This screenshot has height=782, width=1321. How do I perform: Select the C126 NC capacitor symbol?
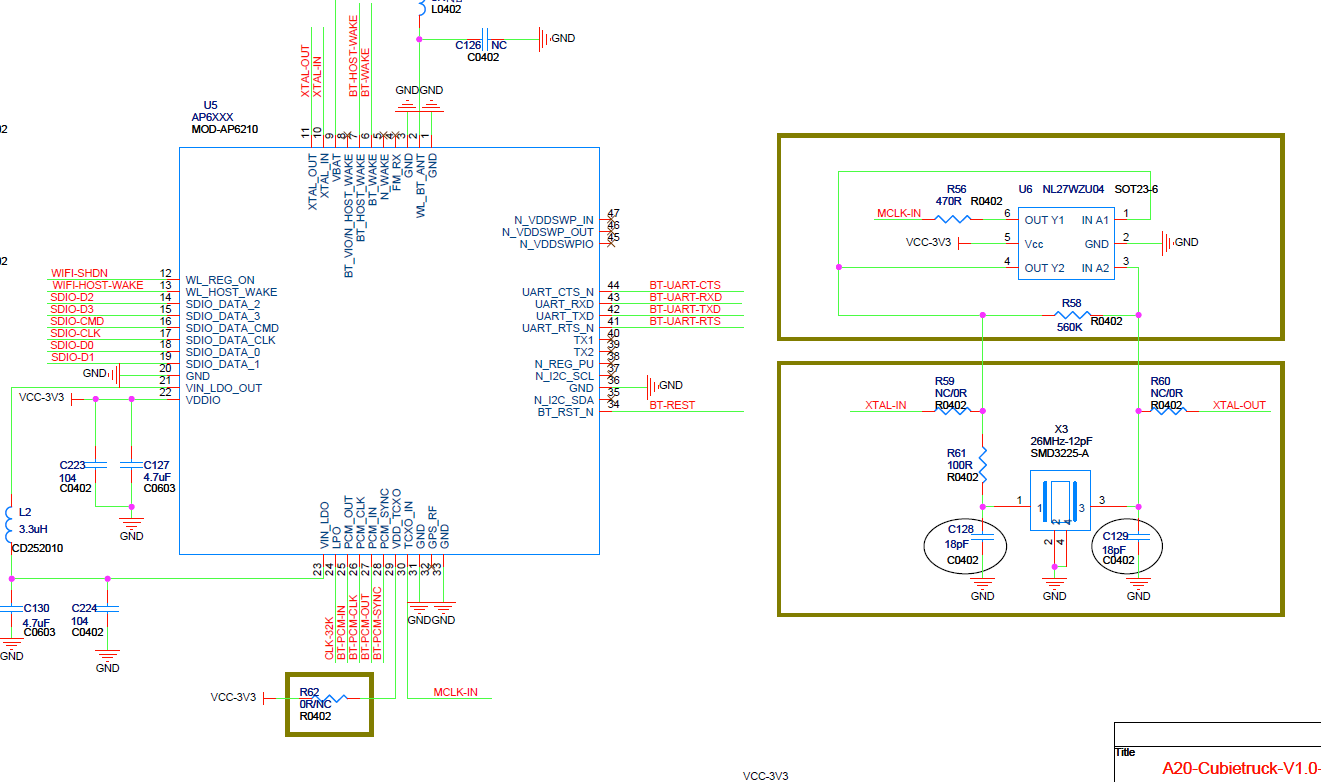tap(485, 40)
